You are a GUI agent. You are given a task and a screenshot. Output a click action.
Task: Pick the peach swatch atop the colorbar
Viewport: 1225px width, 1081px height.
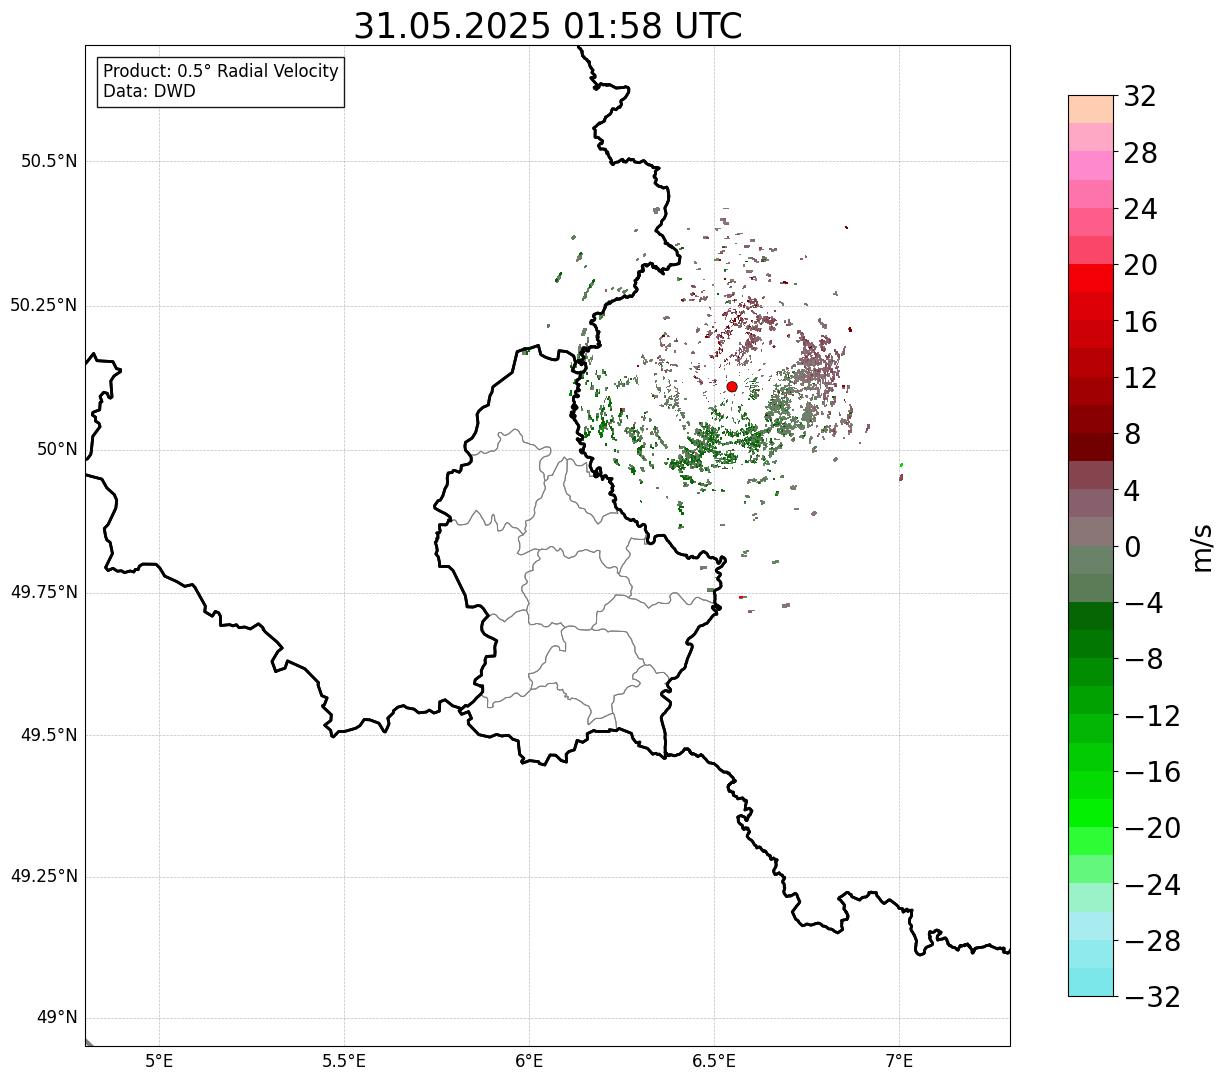coord(1091,109)
